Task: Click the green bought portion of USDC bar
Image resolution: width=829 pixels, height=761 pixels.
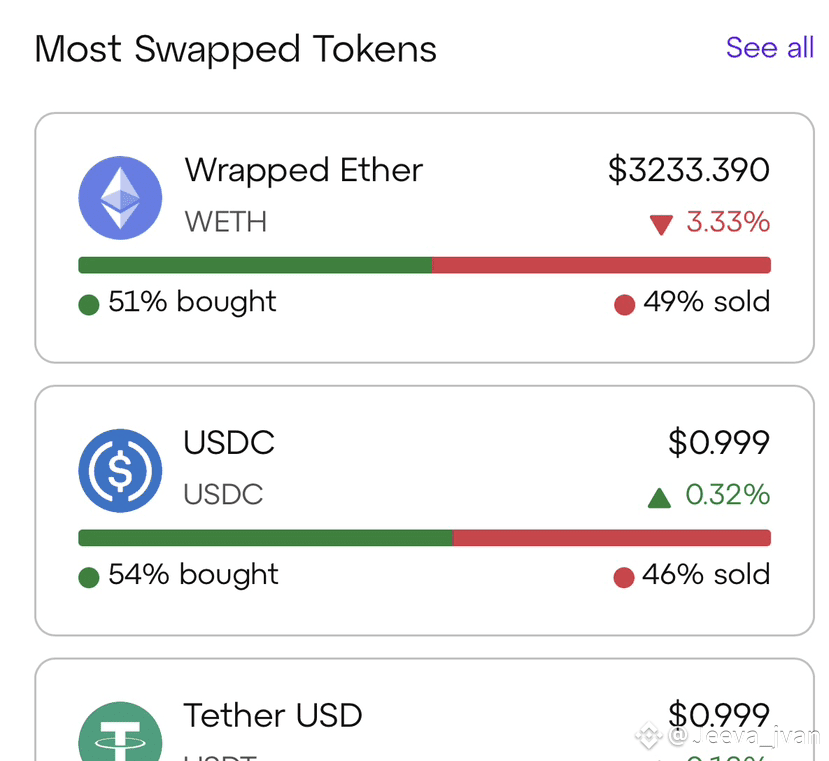Action: click(265, 538)
